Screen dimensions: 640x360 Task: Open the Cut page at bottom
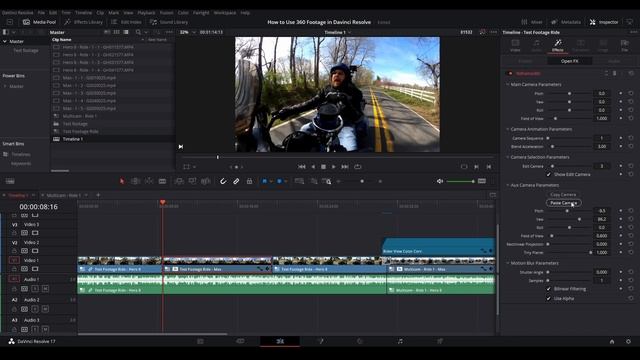(240, 341)
